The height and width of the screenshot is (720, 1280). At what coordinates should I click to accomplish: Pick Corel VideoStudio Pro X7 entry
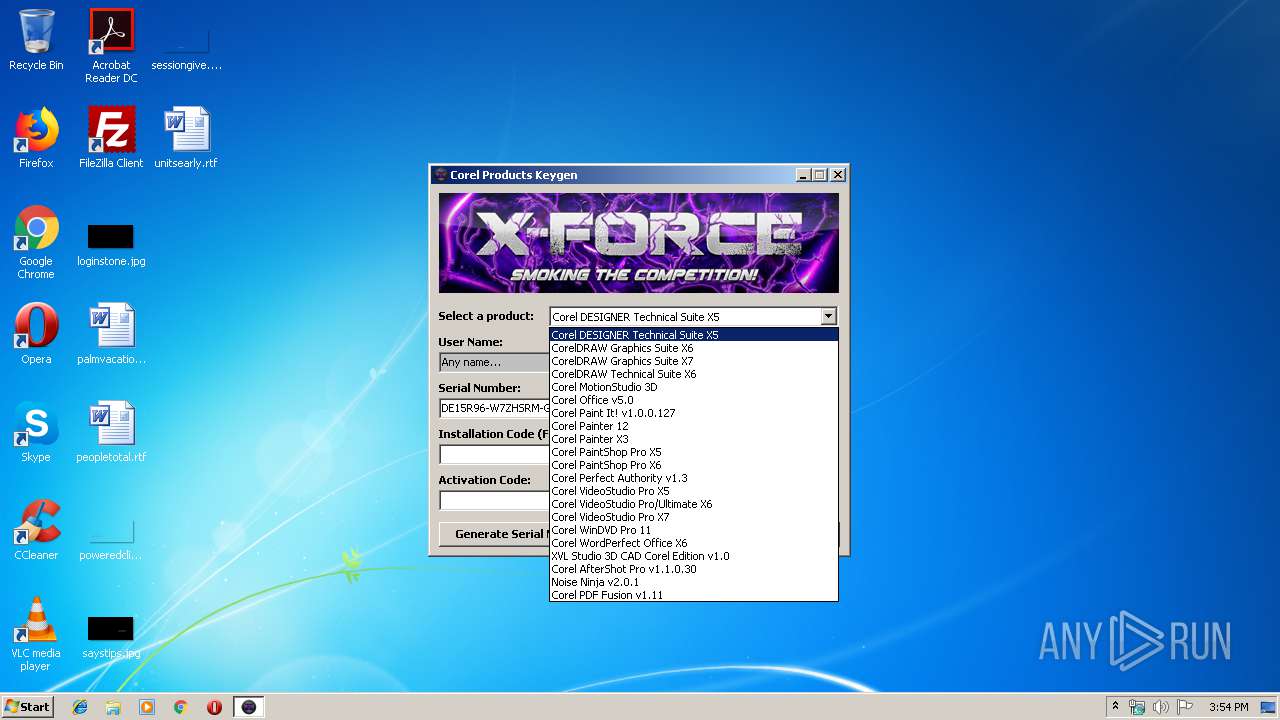pyautogui.click(x=694, y=517)
